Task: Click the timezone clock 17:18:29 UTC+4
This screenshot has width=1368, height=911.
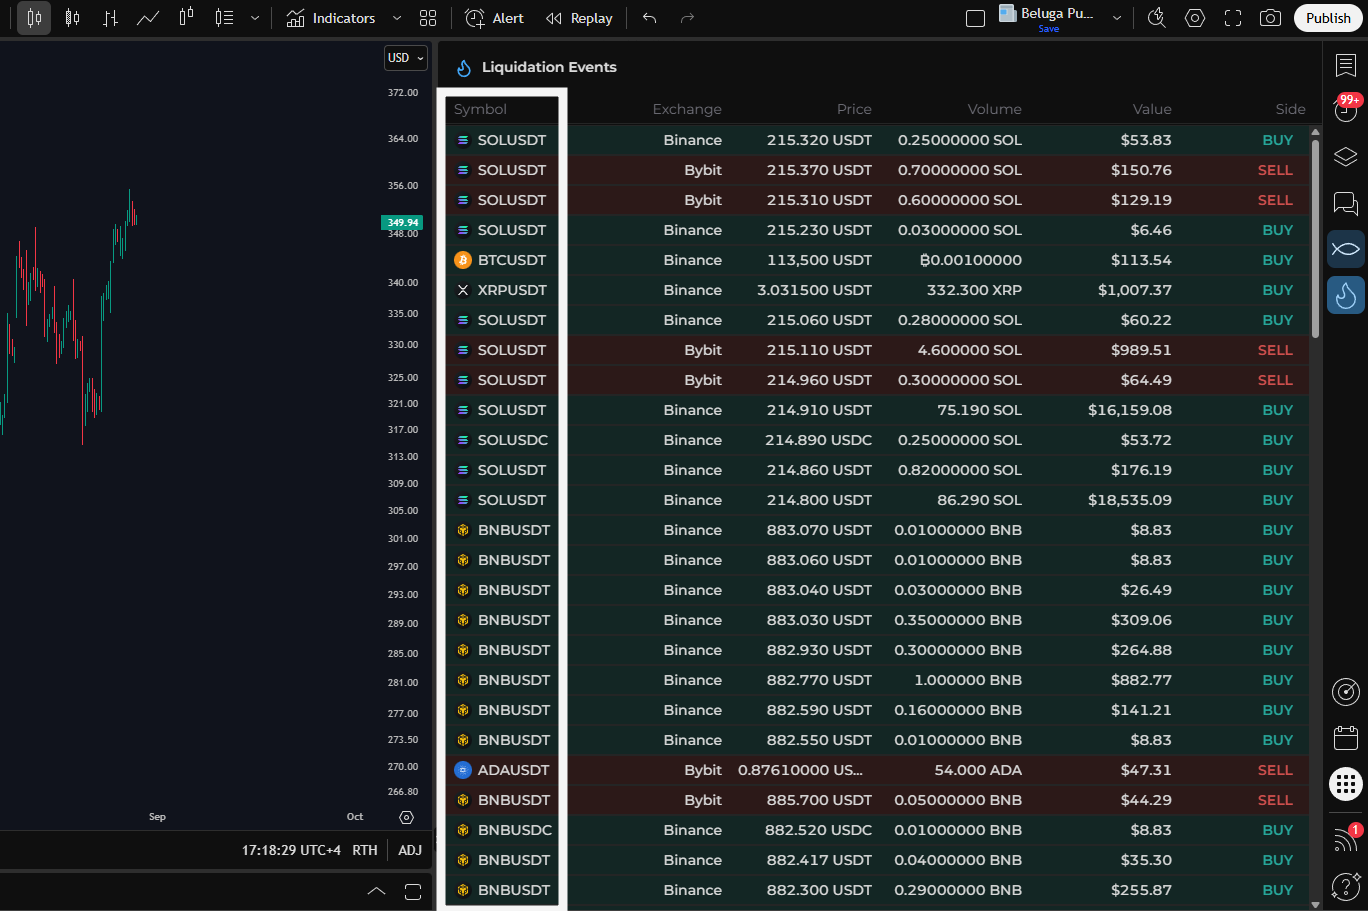Action: click(291, 850)
